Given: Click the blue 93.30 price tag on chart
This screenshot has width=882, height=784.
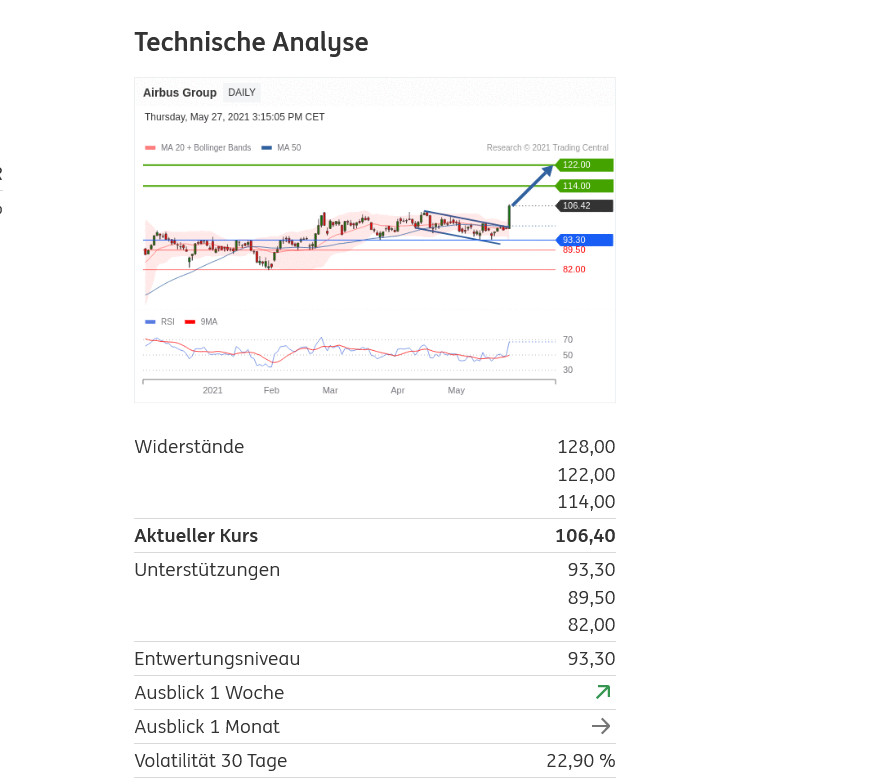Looking at the screenshot, I should point(583,240).
